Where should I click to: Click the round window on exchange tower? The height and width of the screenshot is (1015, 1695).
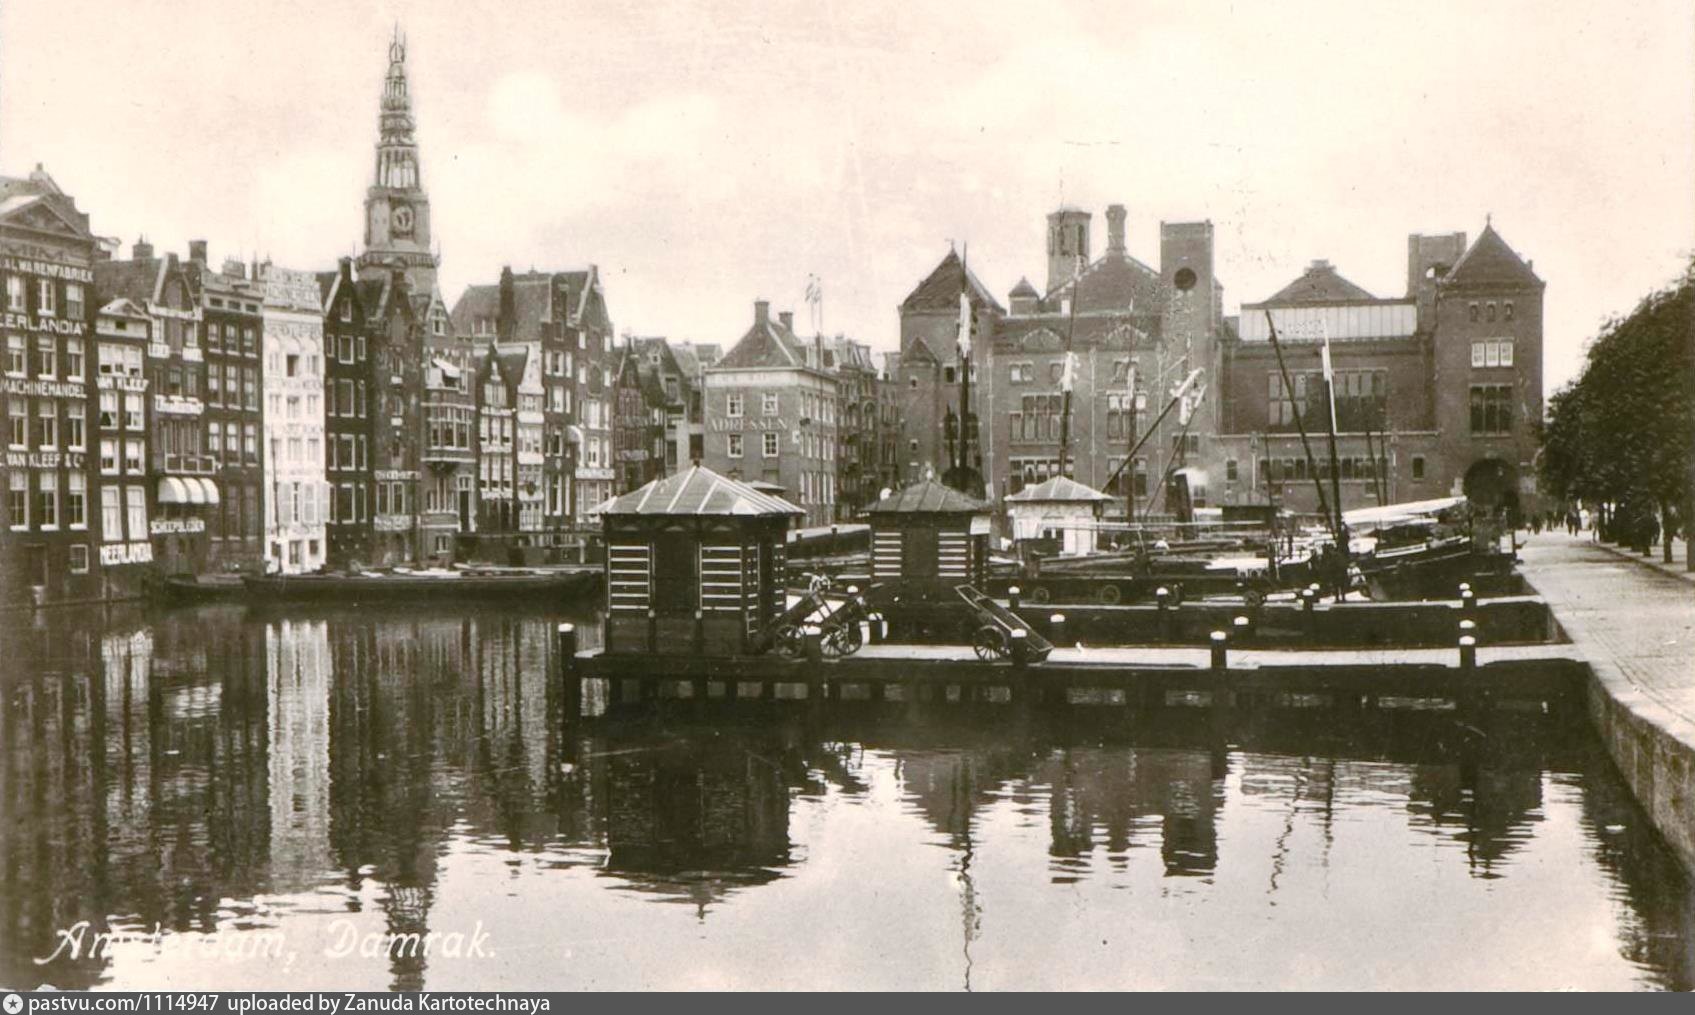coord(1185,278)
